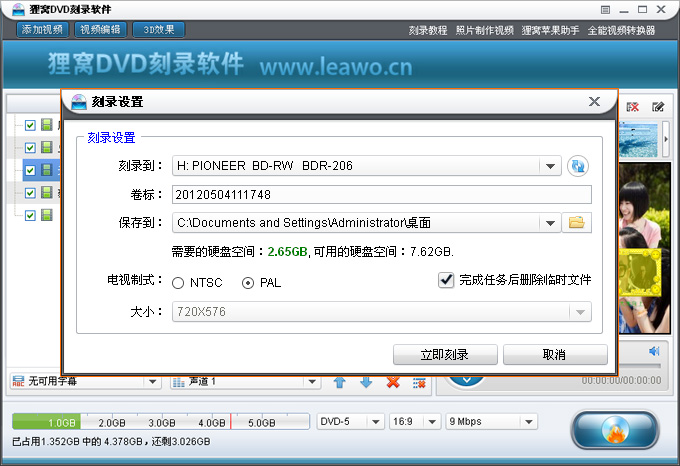Click the move up blue arrow icon

coord(340,382)
